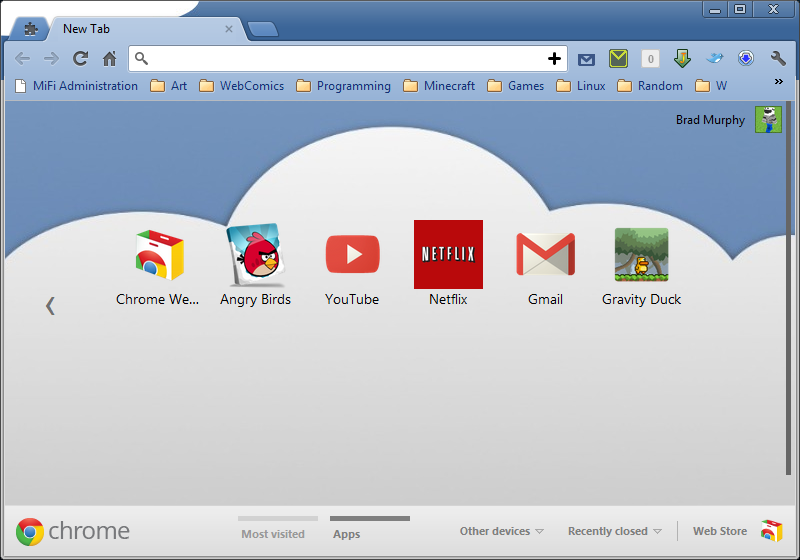Screen dimensions: 800x560
Task: Click the Brad Murphy profile name
Action: click(710, 120)
